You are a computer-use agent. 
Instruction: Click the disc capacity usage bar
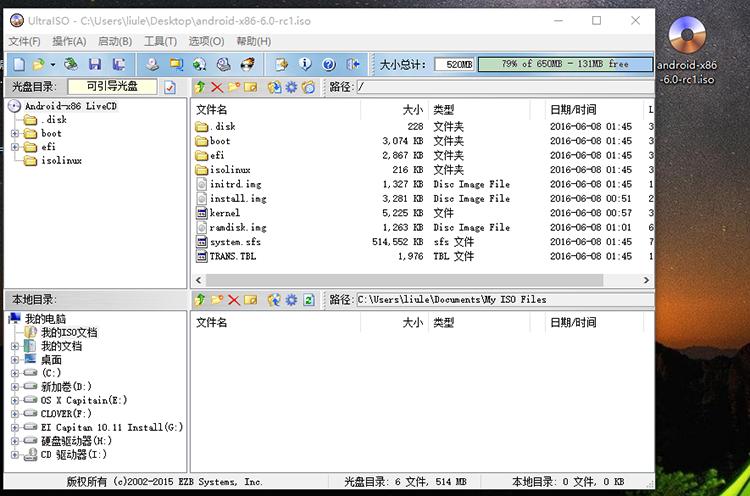pyautogui.click(x=564, y=64)
